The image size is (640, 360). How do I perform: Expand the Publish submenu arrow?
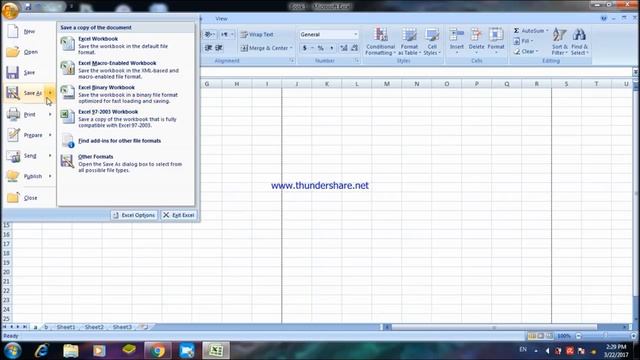coord(50,176)
